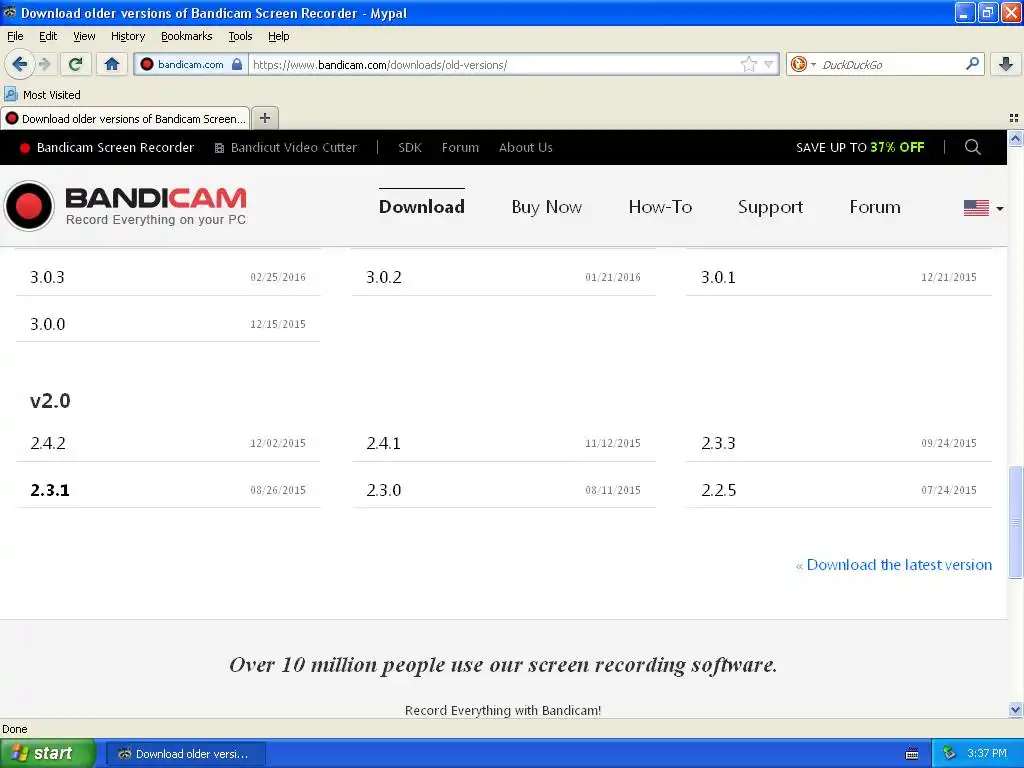
Task: Open the Bookmarks menu
Action: pyautogui.click(x=186, y=36)
